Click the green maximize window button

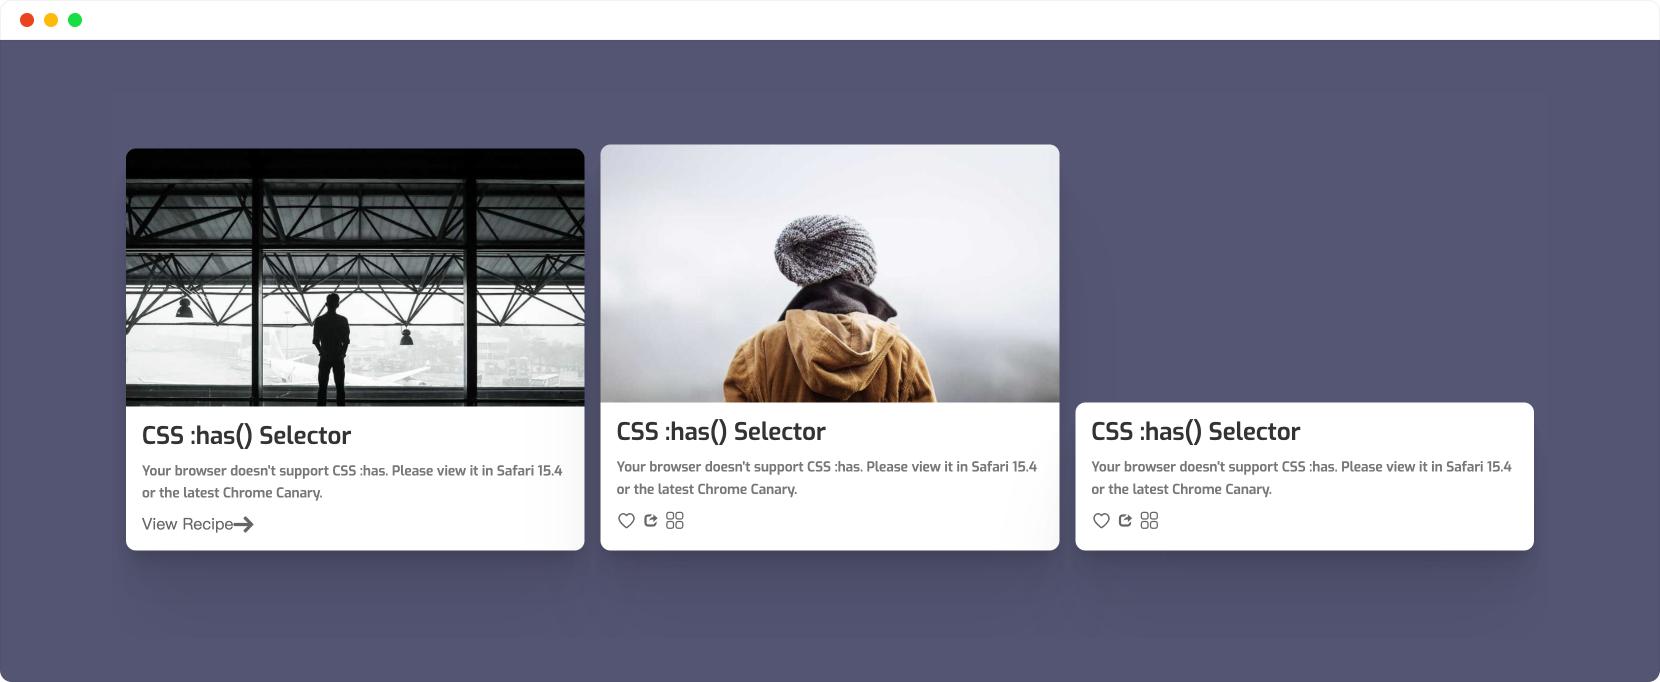[75, 20]
